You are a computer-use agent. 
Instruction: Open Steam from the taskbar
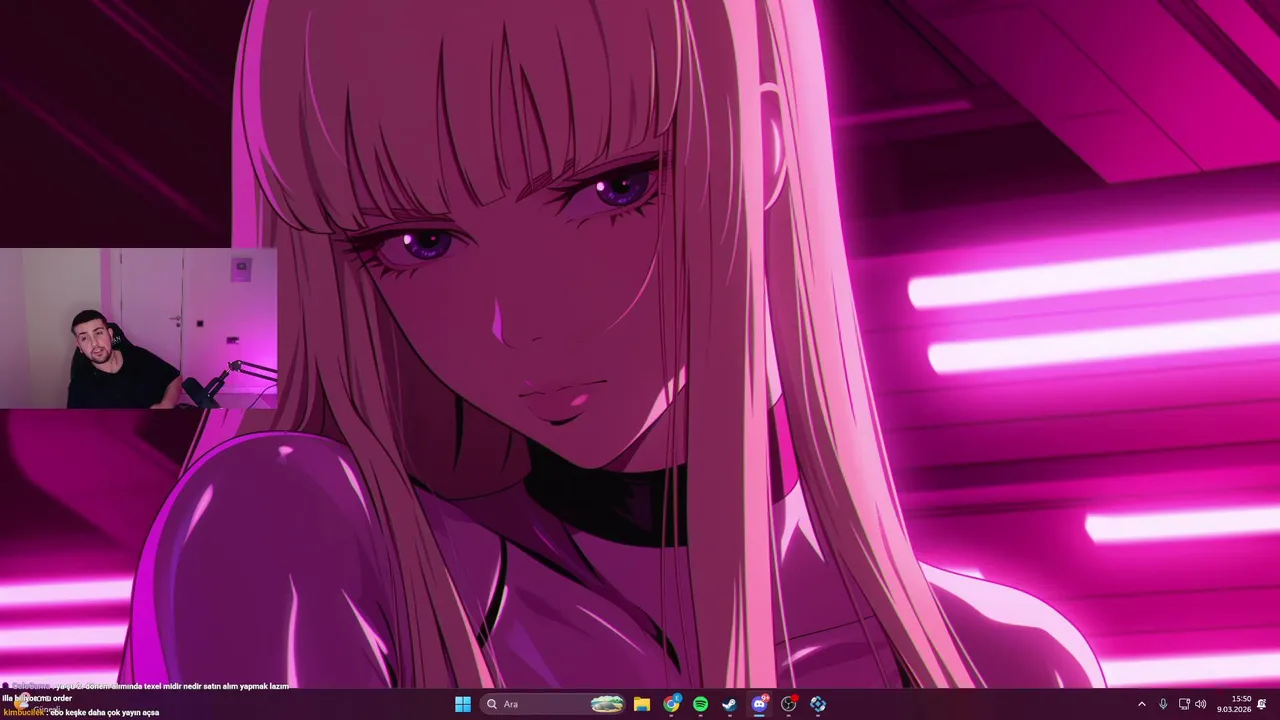coord(730,704)
